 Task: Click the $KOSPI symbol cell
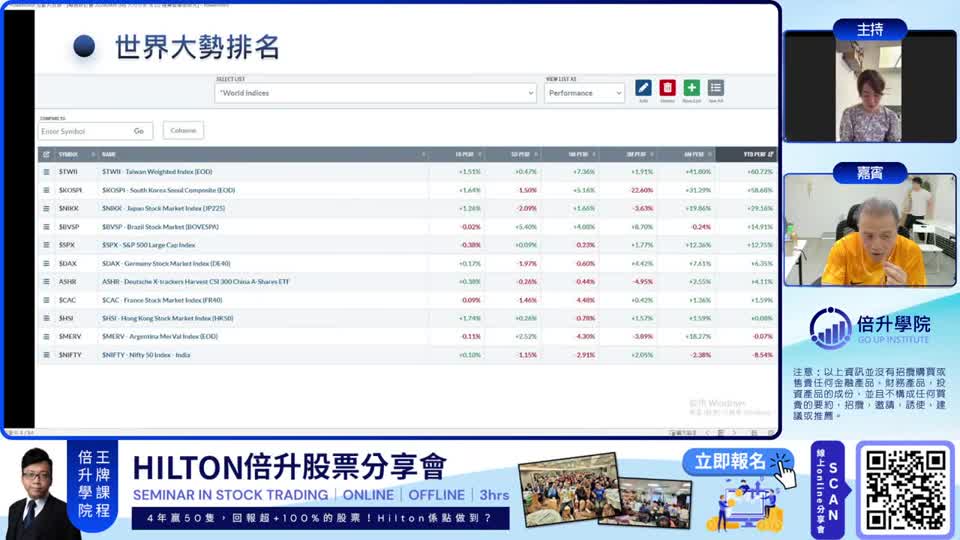click(70, 190)
